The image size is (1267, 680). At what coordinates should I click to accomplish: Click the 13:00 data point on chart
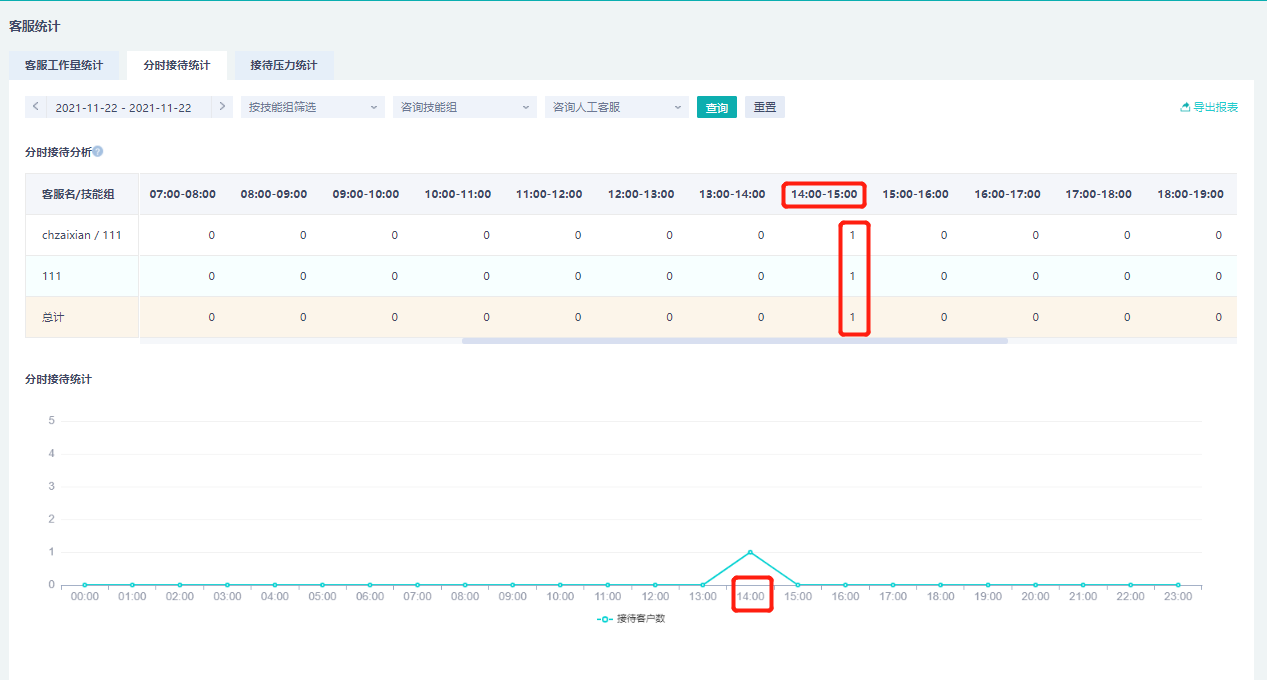click(703, 585)
